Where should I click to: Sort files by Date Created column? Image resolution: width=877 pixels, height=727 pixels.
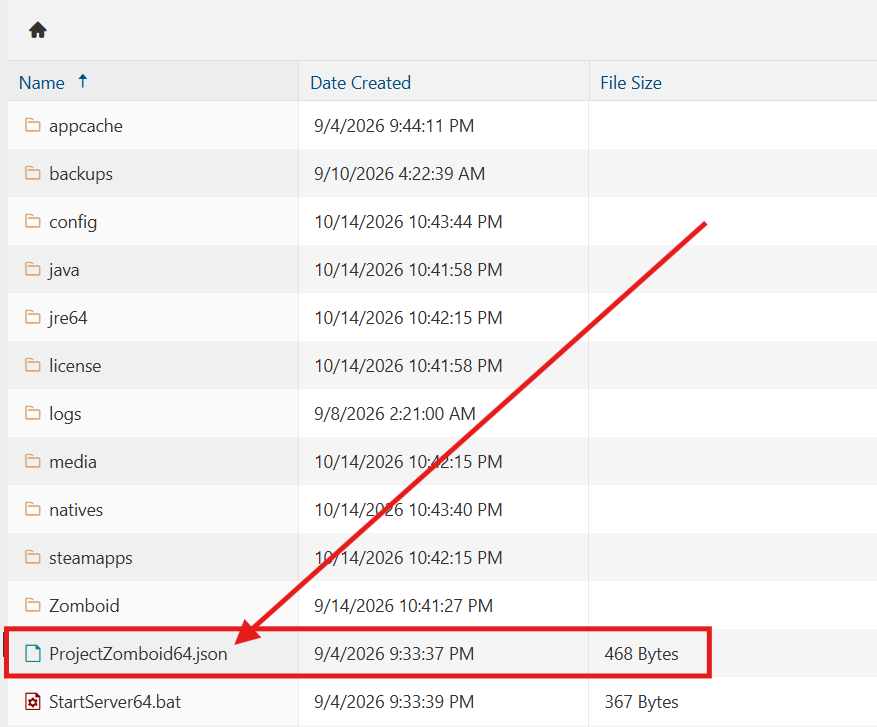coord(361,83)
